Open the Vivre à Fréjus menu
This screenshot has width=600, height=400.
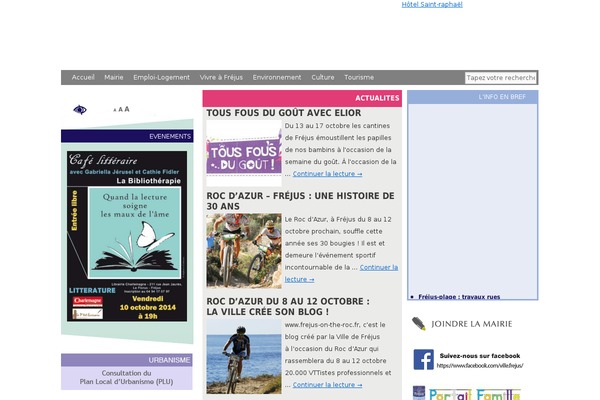tap(221, 77)
